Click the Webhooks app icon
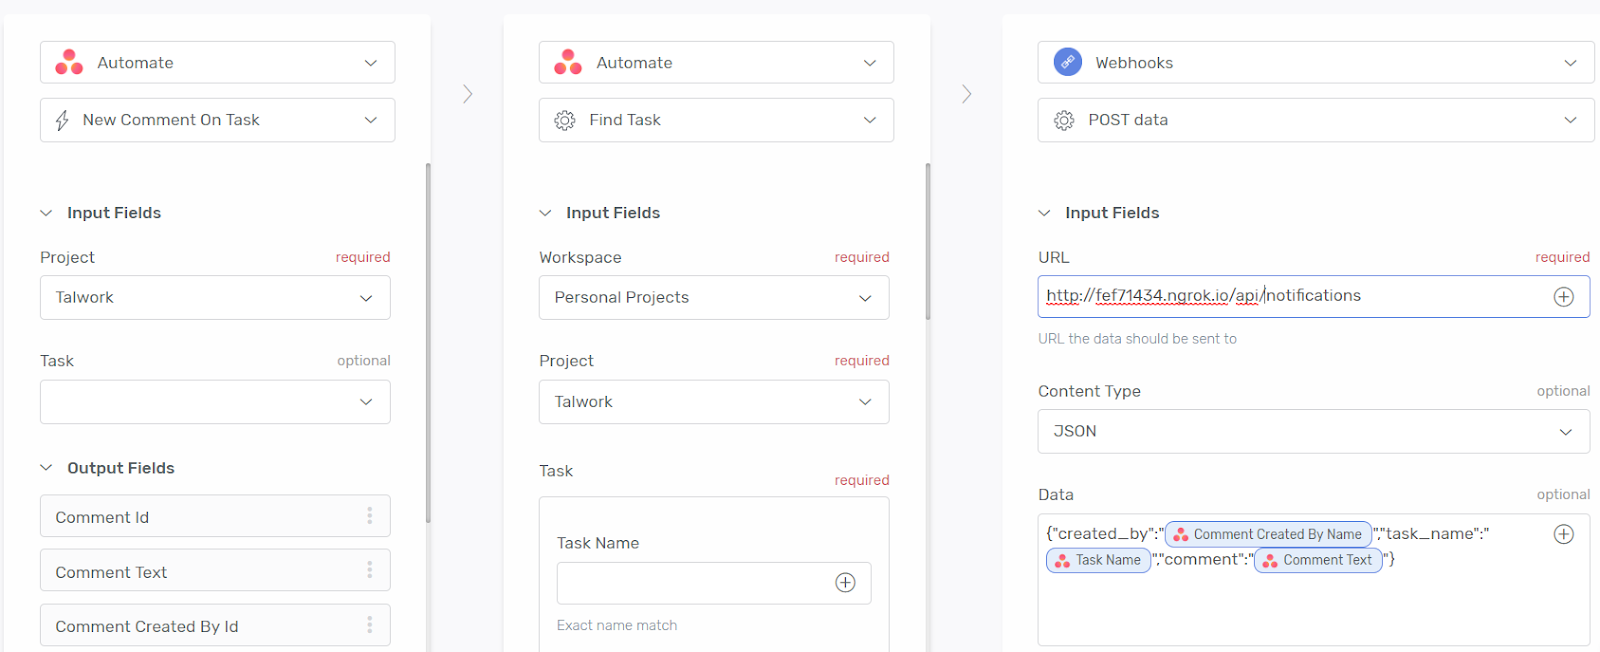Screen dimensions: 1600x652 click(1068, 62)
